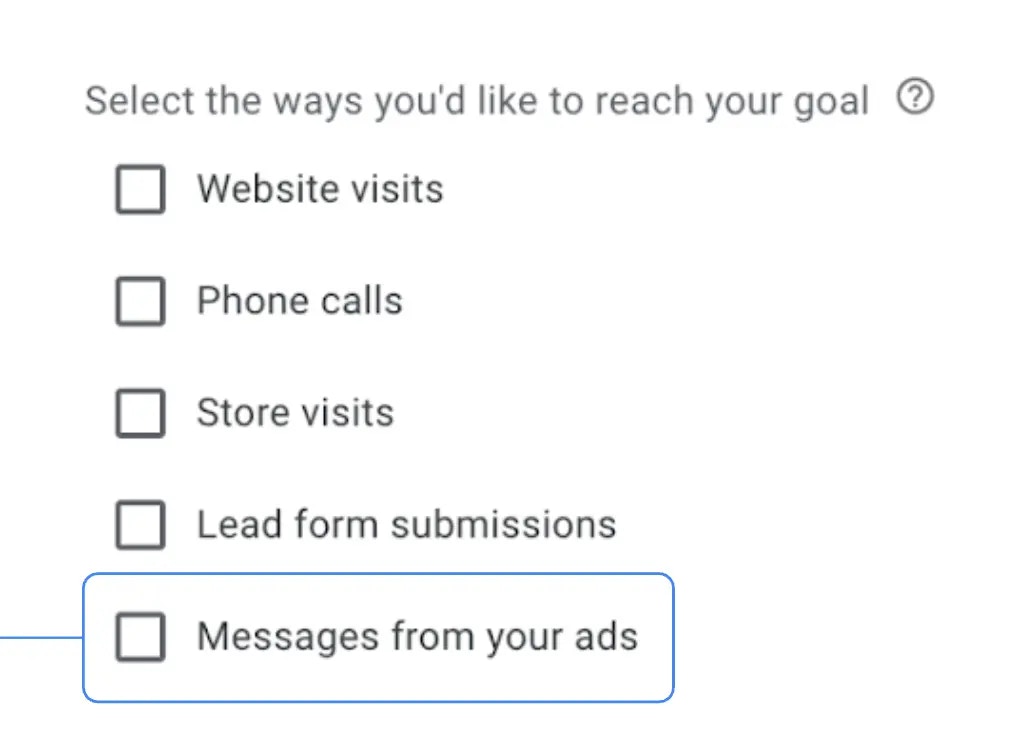Image resolution: width=1028 pixels, height=754 pixels.
Task: Toggle the first checkbox in the list
Action: click(139, 189)
